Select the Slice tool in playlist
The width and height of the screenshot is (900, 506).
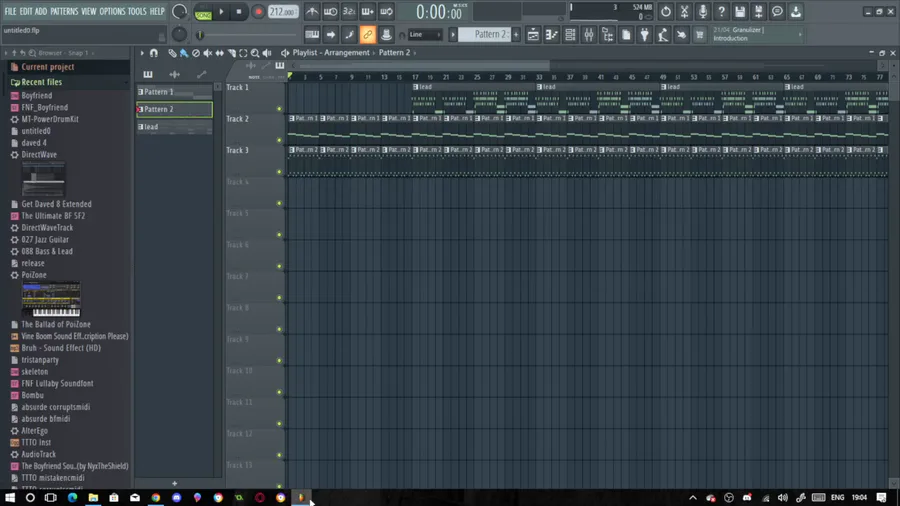pos(231,53)
